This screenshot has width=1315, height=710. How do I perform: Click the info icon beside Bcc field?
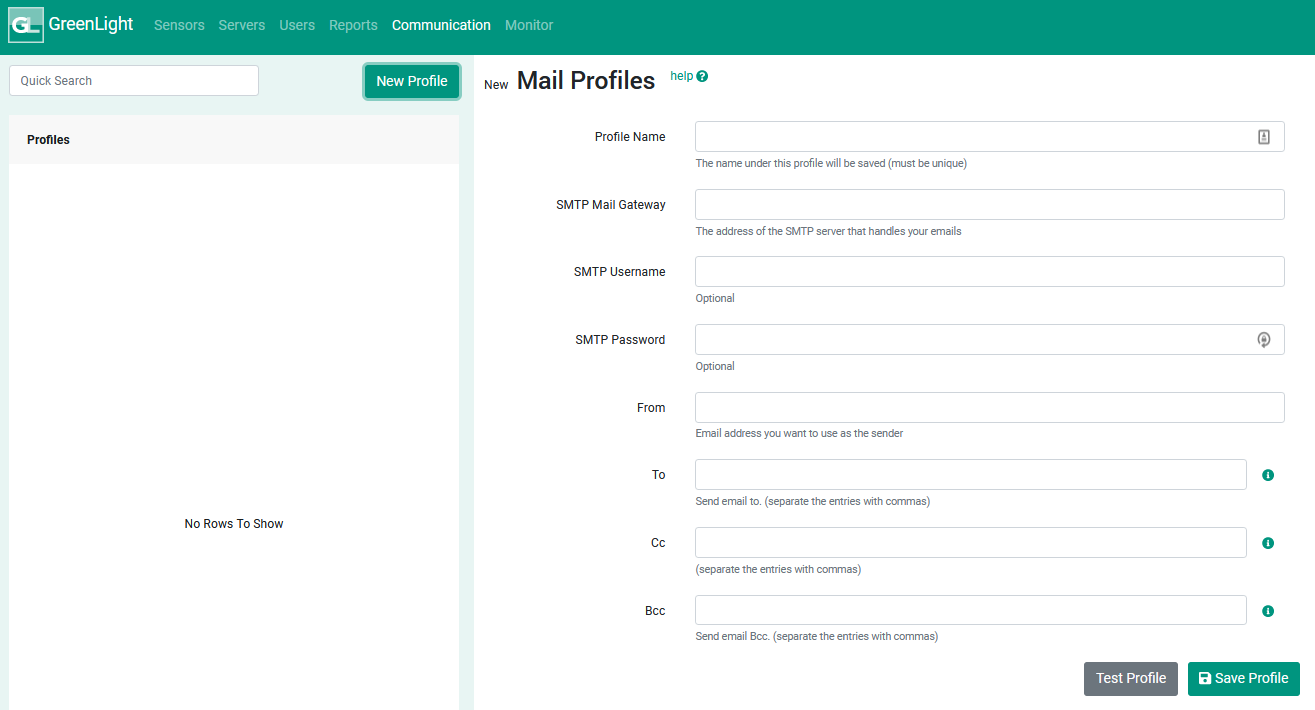pyautogui.click(x=1268, y=611)
